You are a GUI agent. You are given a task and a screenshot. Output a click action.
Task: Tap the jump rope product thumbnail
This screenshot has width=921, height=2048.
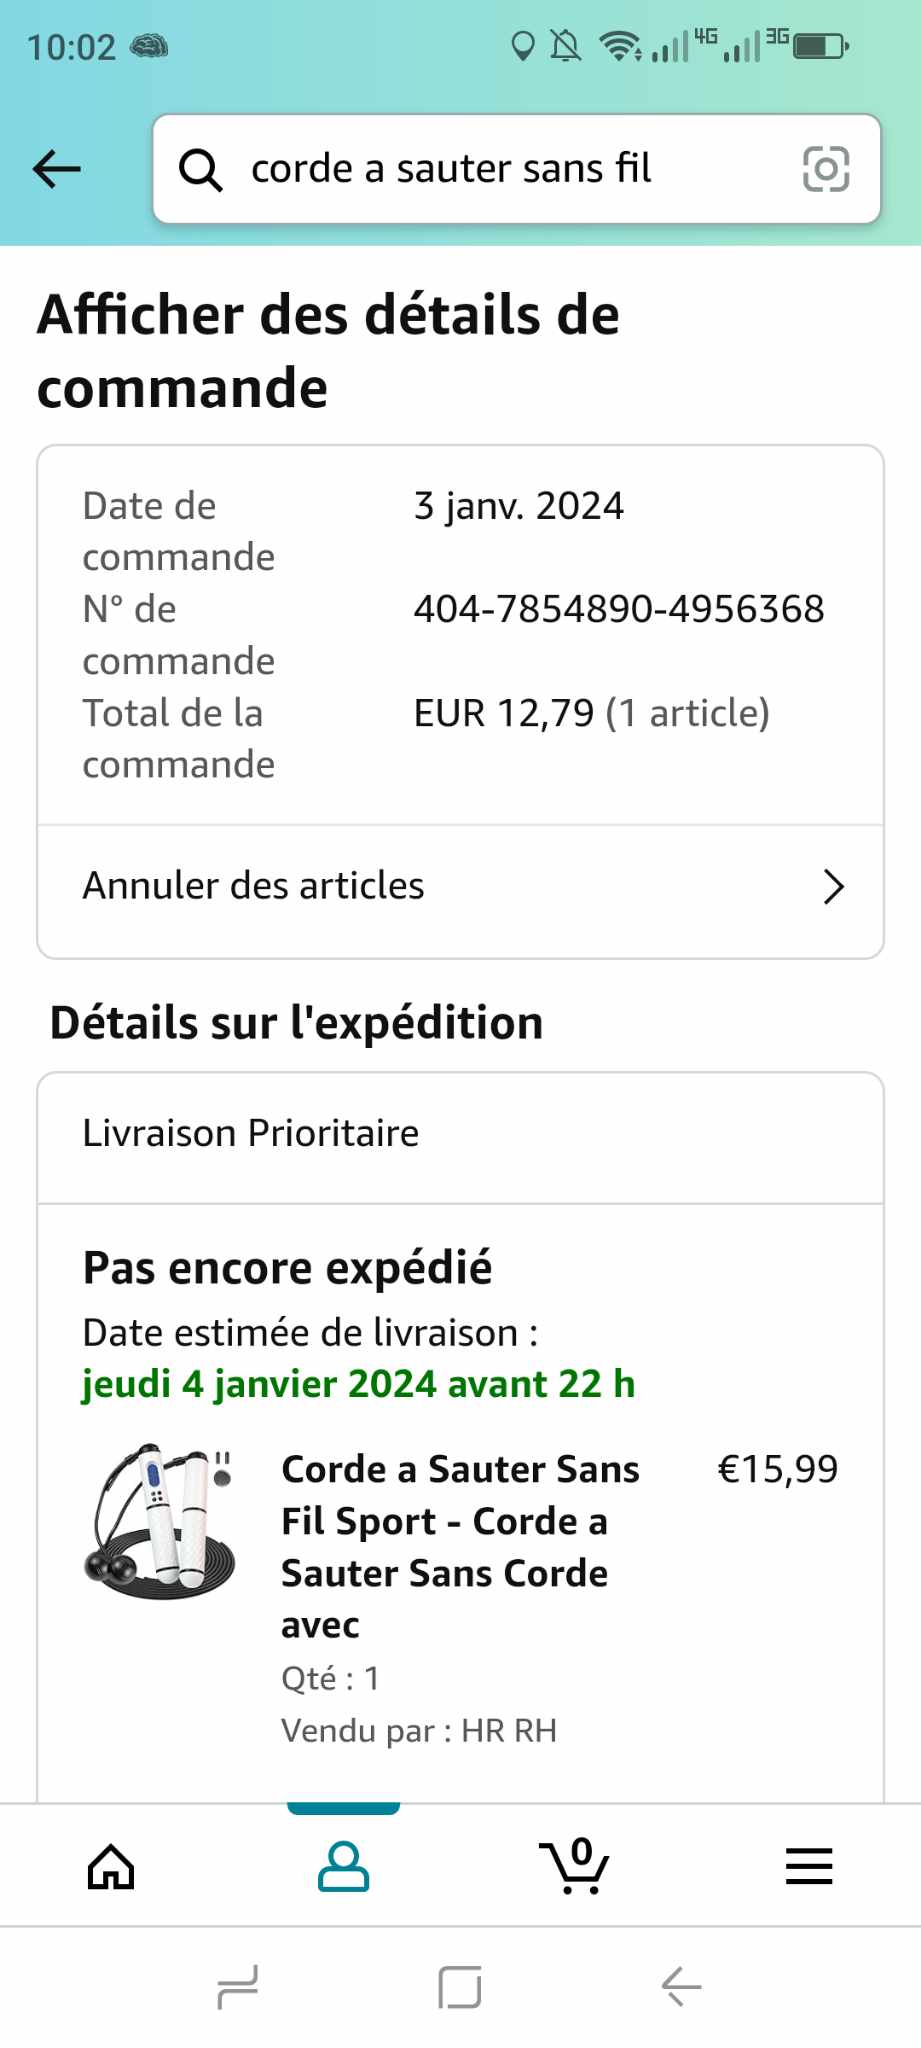click(160, 1521)
